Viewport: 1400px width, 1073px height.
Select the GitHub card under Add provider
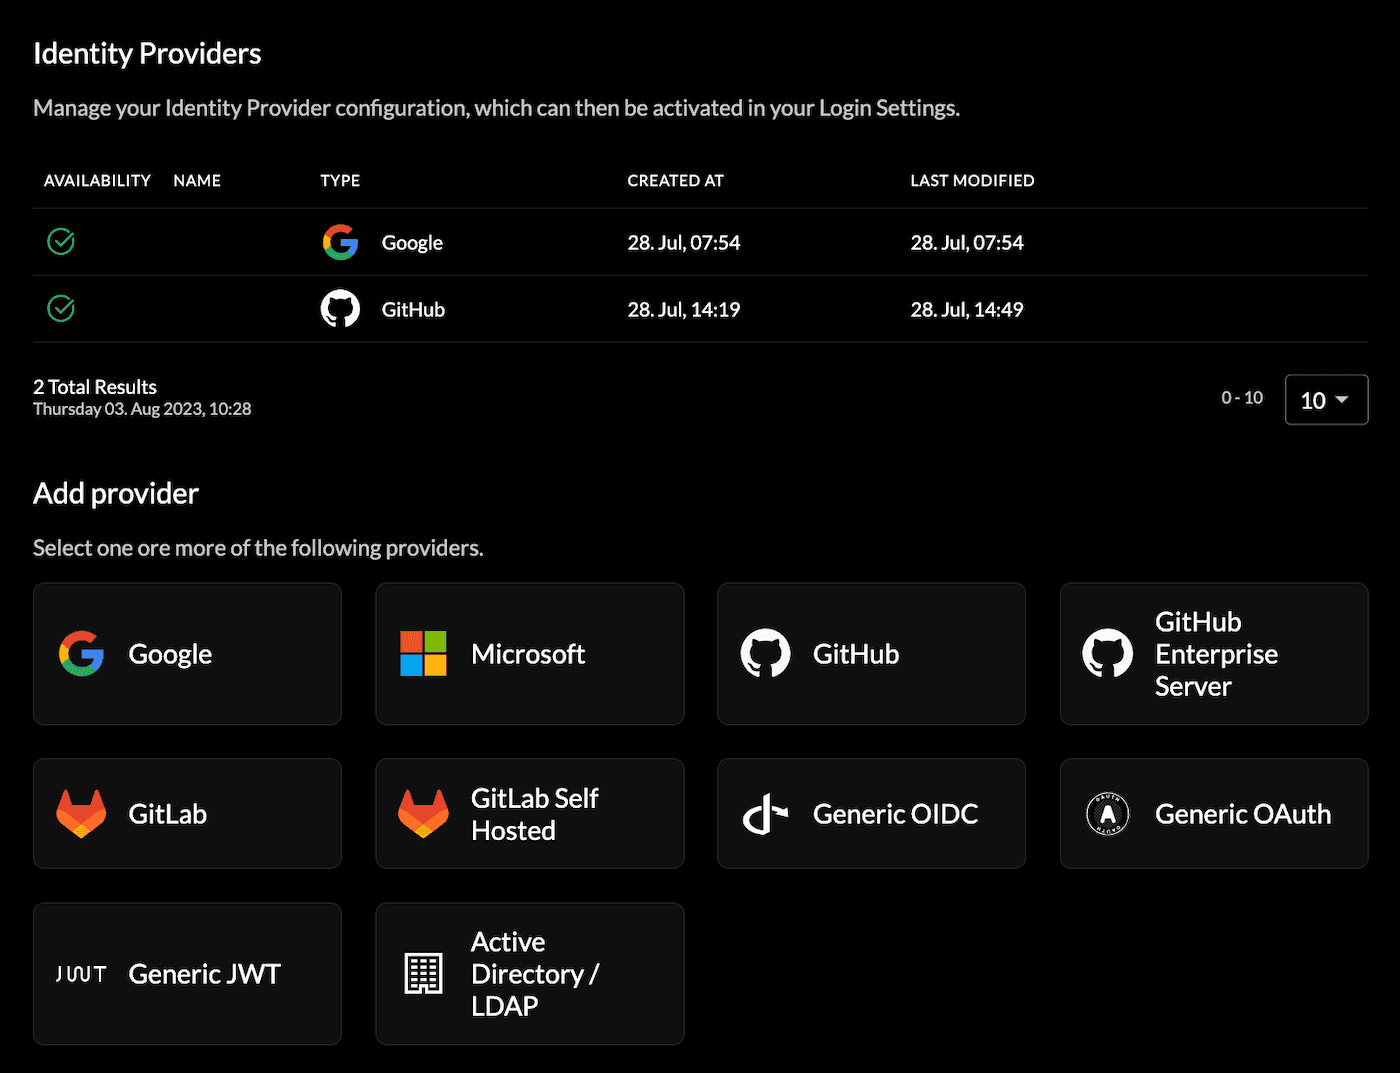(871, 654)
